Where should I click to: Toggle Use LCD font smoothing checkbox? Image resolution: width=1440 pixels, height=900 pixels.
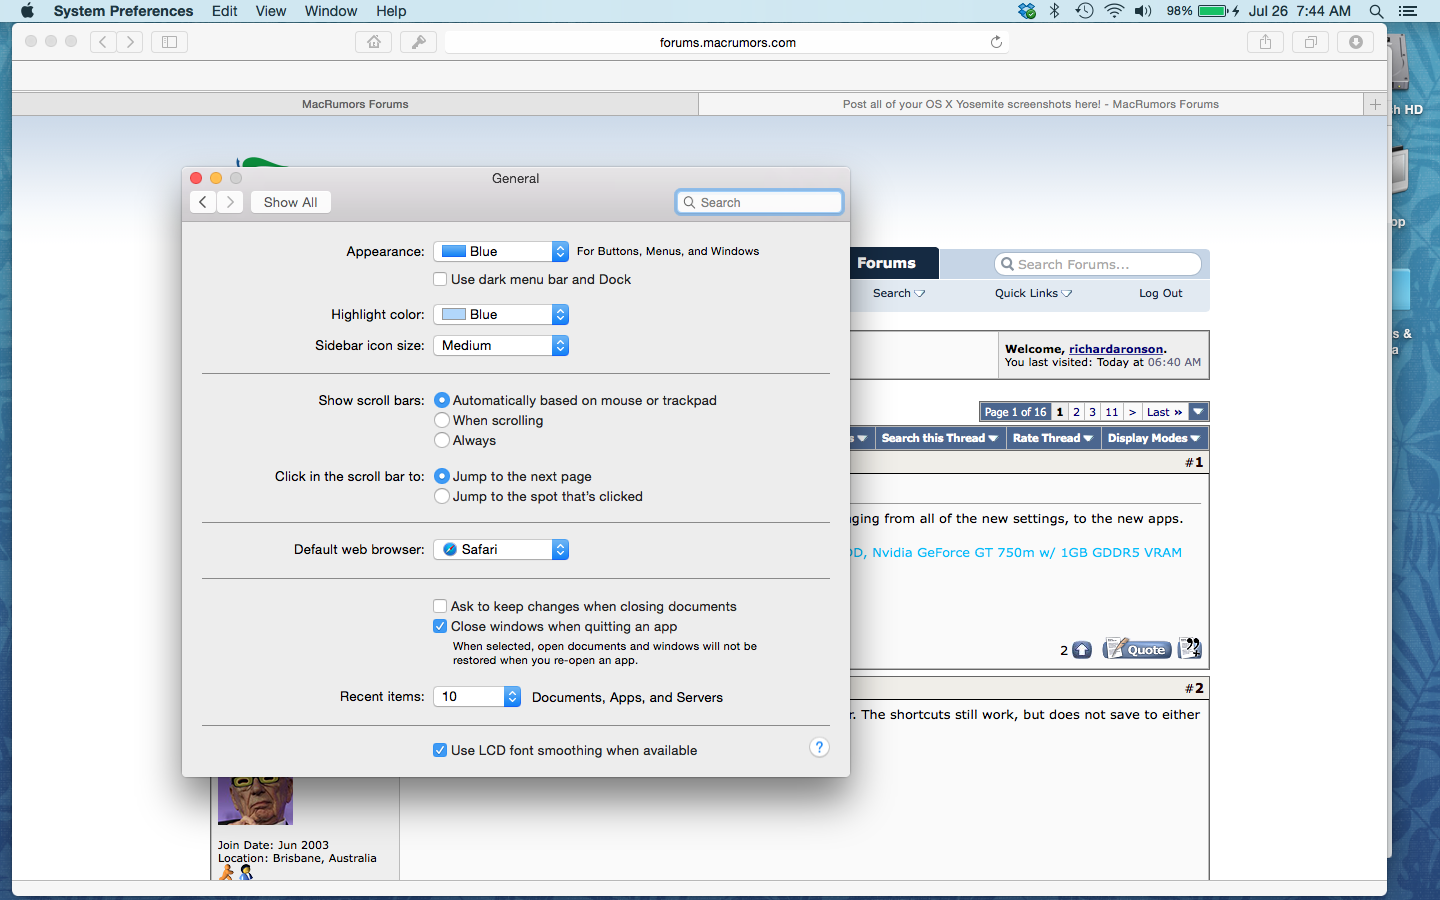440,750
